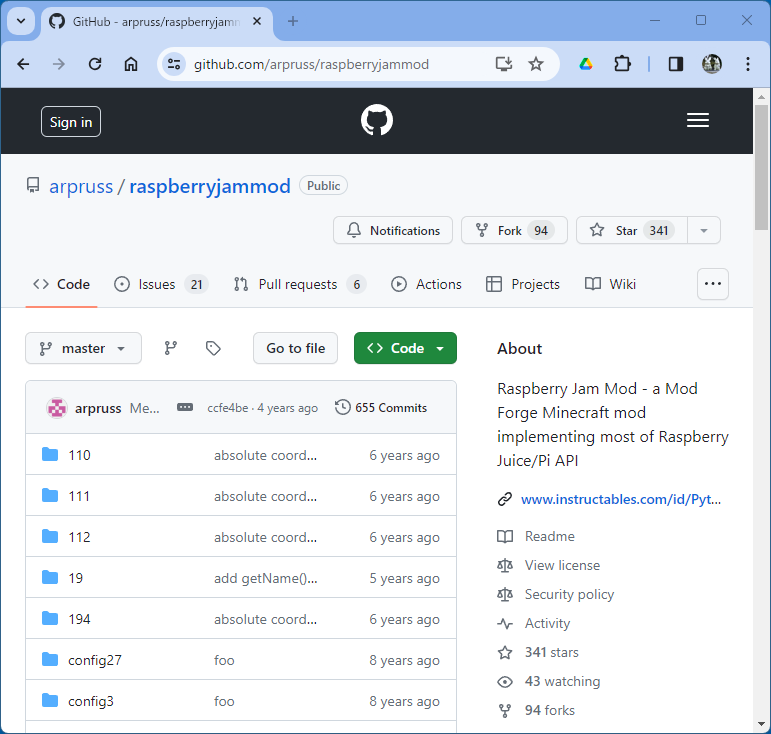Click the browser reload button
This screenshot has width=771, height=734.
pos(95,64)
